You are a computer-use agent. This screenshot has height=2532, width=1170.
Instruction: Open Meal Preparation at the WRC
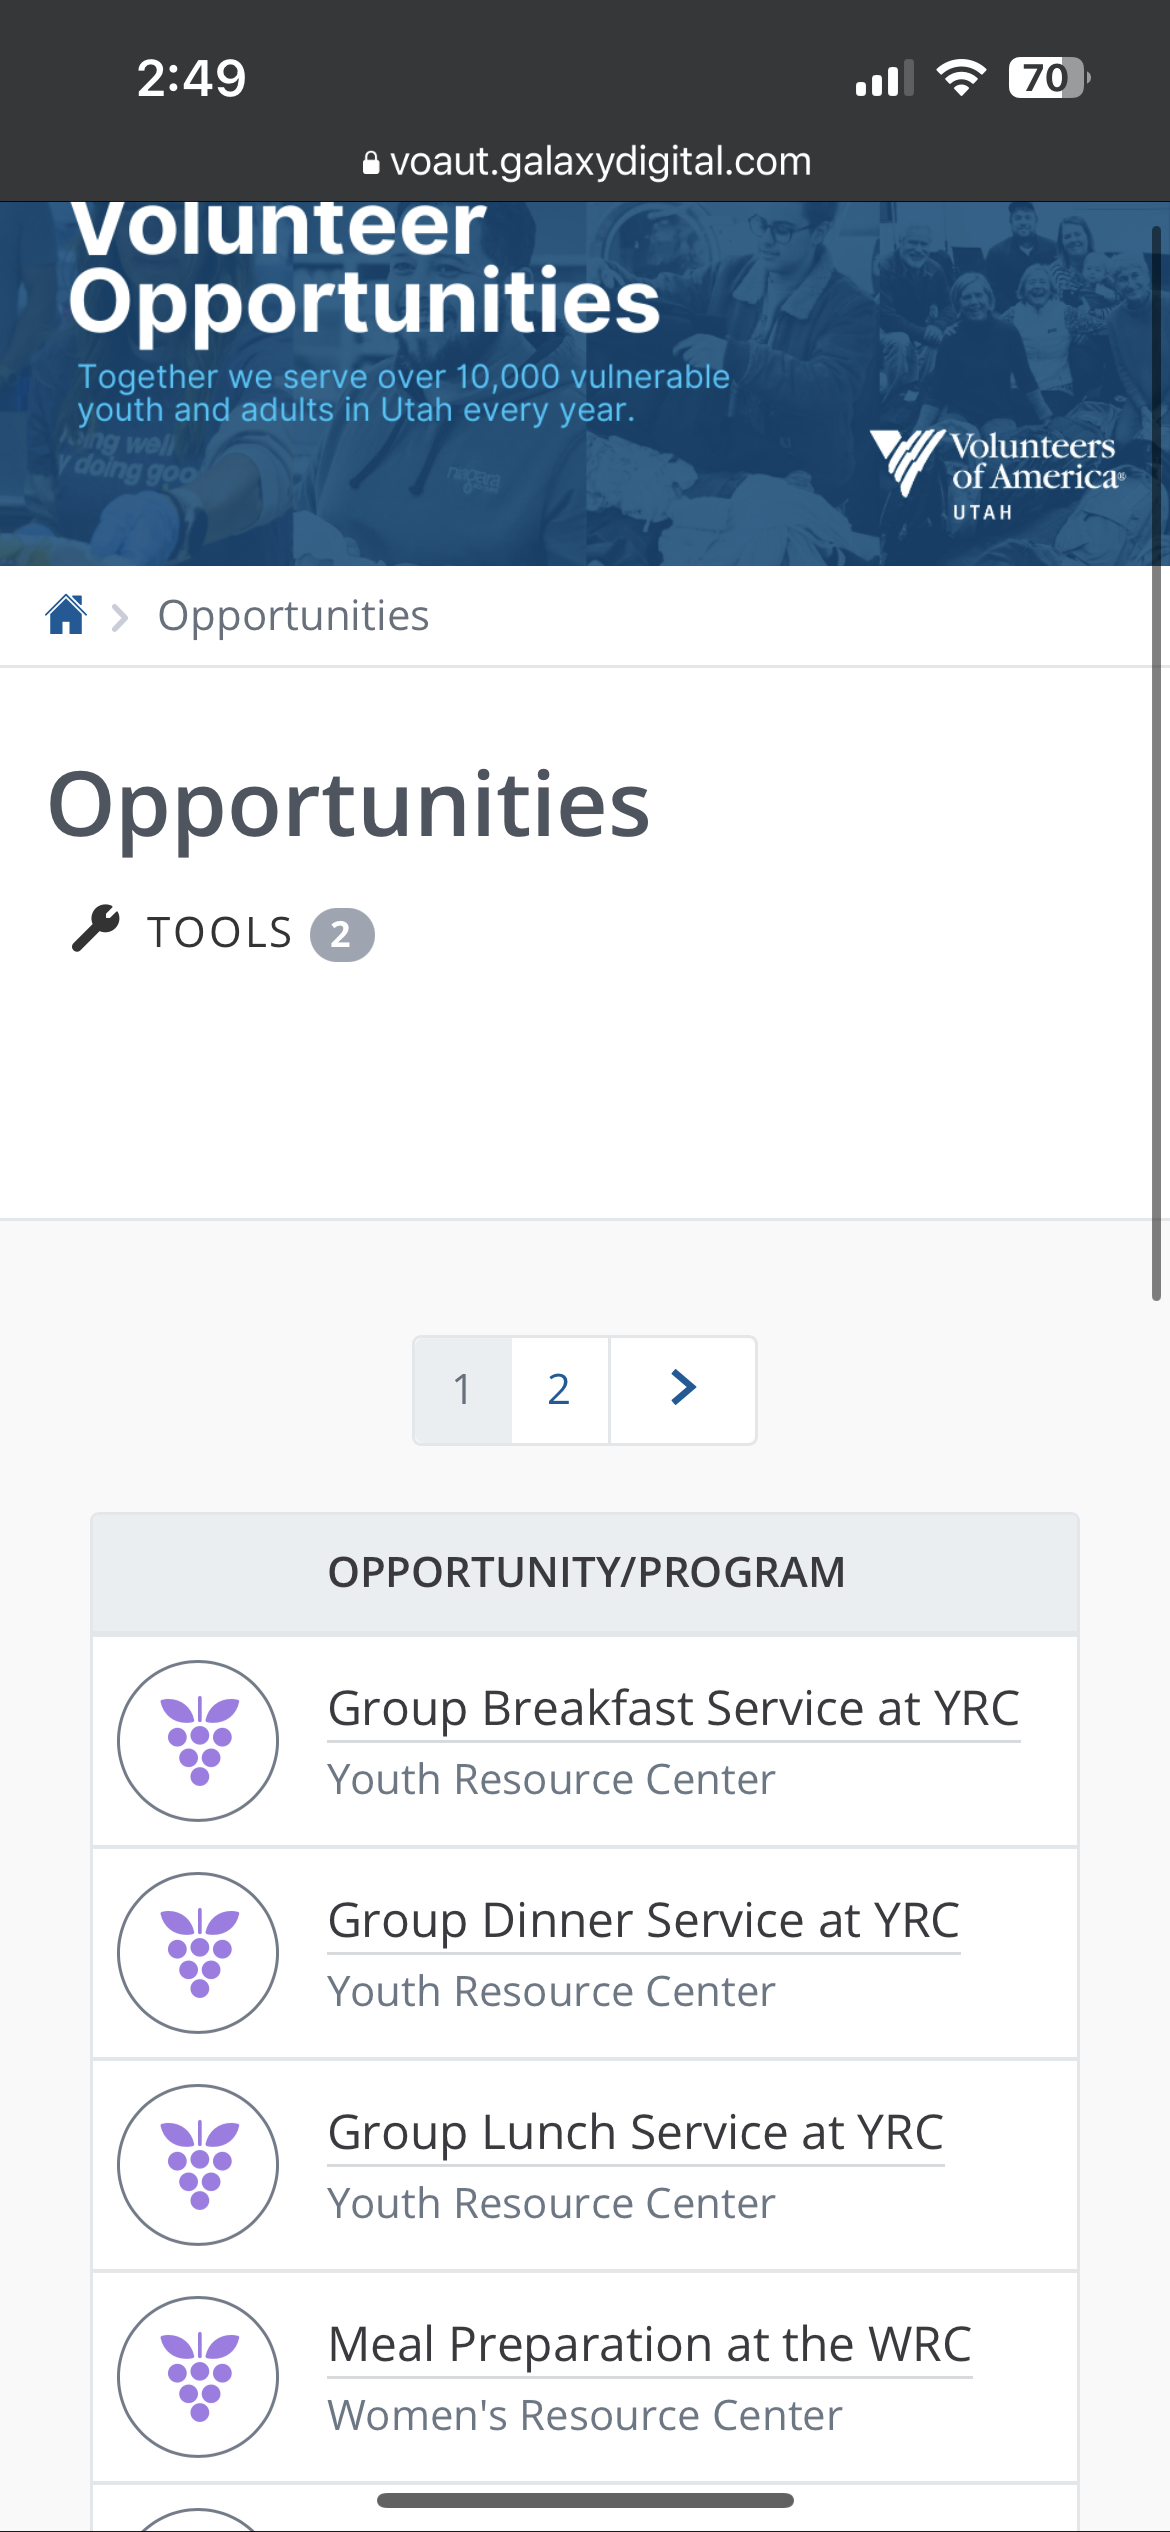point(650,2345)
